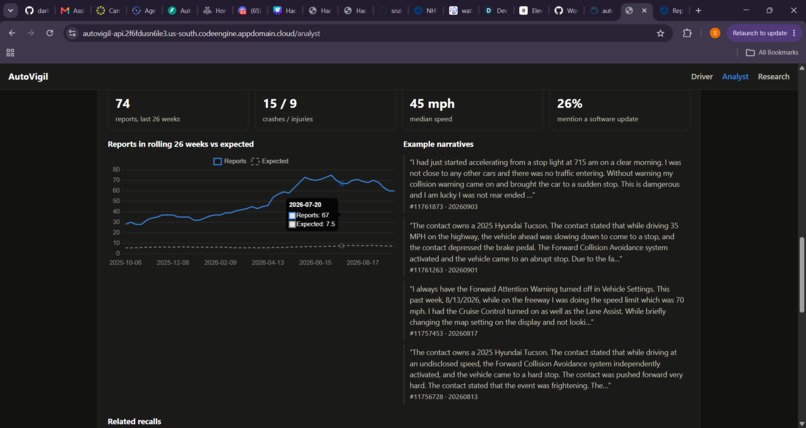Click narrative ID #11761263 - 20260901
This screenshot has width=806, height=428.
pos(444,270)
